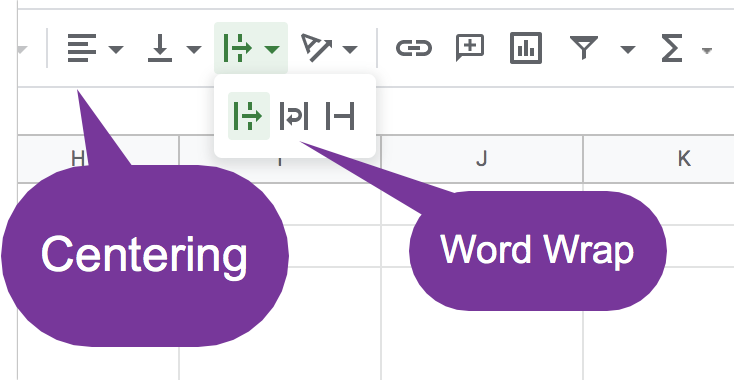Expand the green text wrapping dropdown arrow
Image resolution: width=734 pixels, height=380 pixels.
(272, 49)
